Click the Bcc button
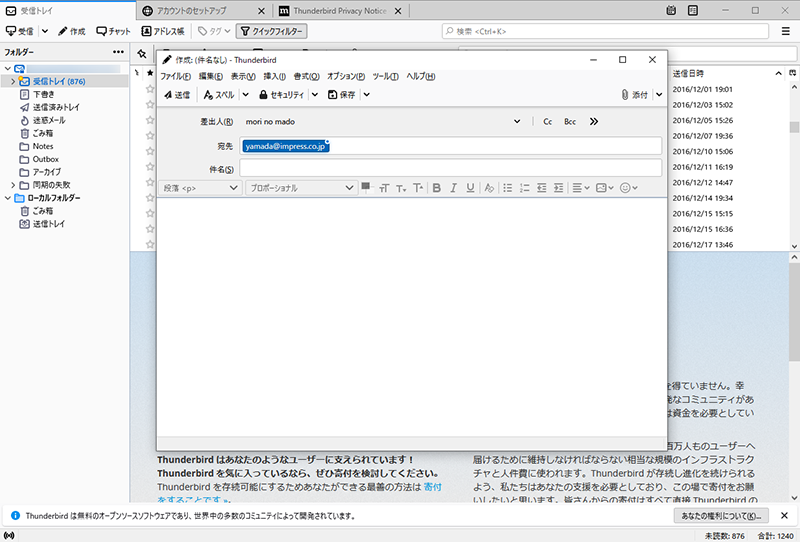The image size is (800, 542). [570, 121]
